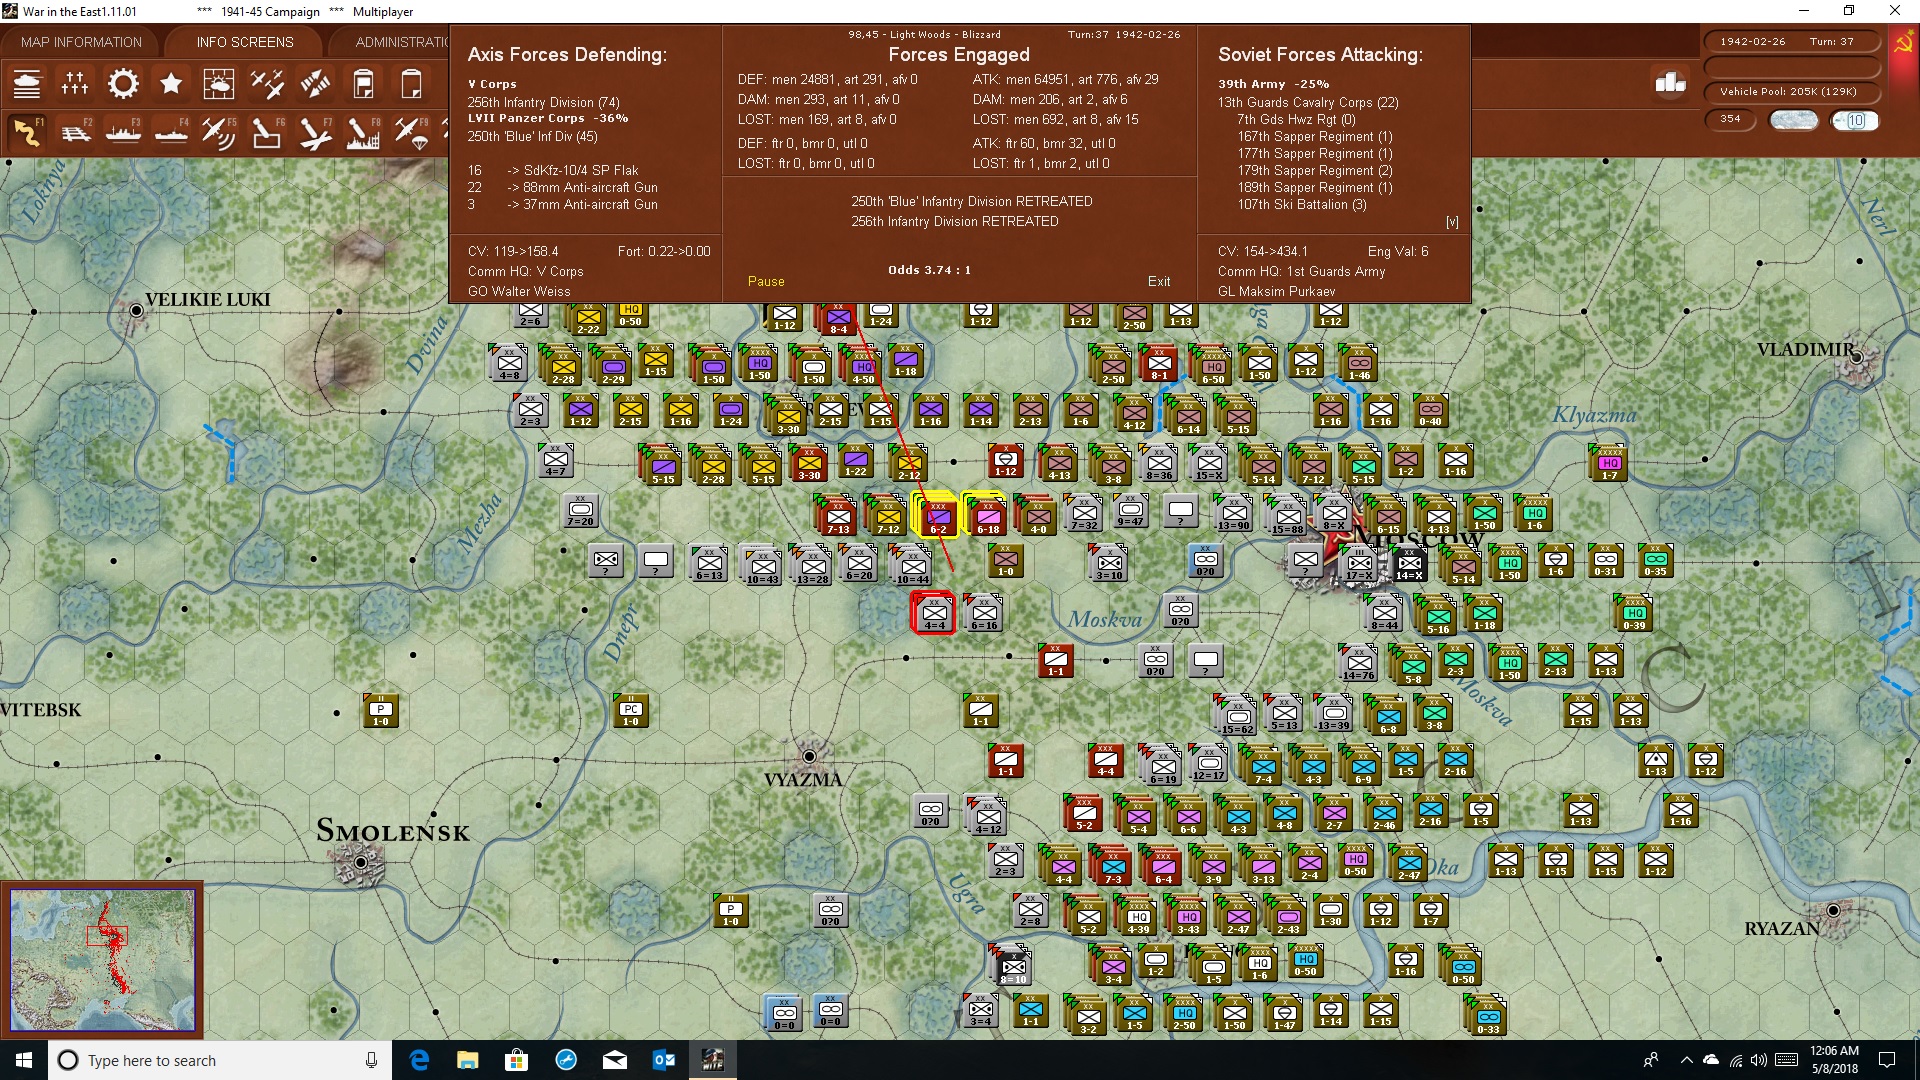Click 256th Infantry Division (74) entry
Screen dimensions: 1920x1080
click(x=543, y=102)
